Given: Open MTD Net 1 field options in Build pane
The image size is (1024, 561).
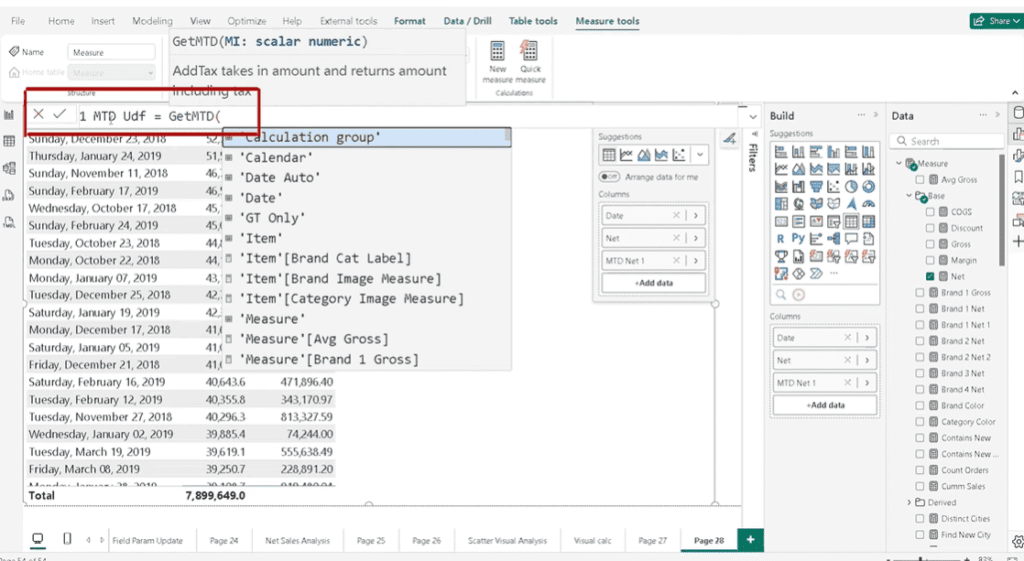Looking at the screenshot, I should coord(867,383).
